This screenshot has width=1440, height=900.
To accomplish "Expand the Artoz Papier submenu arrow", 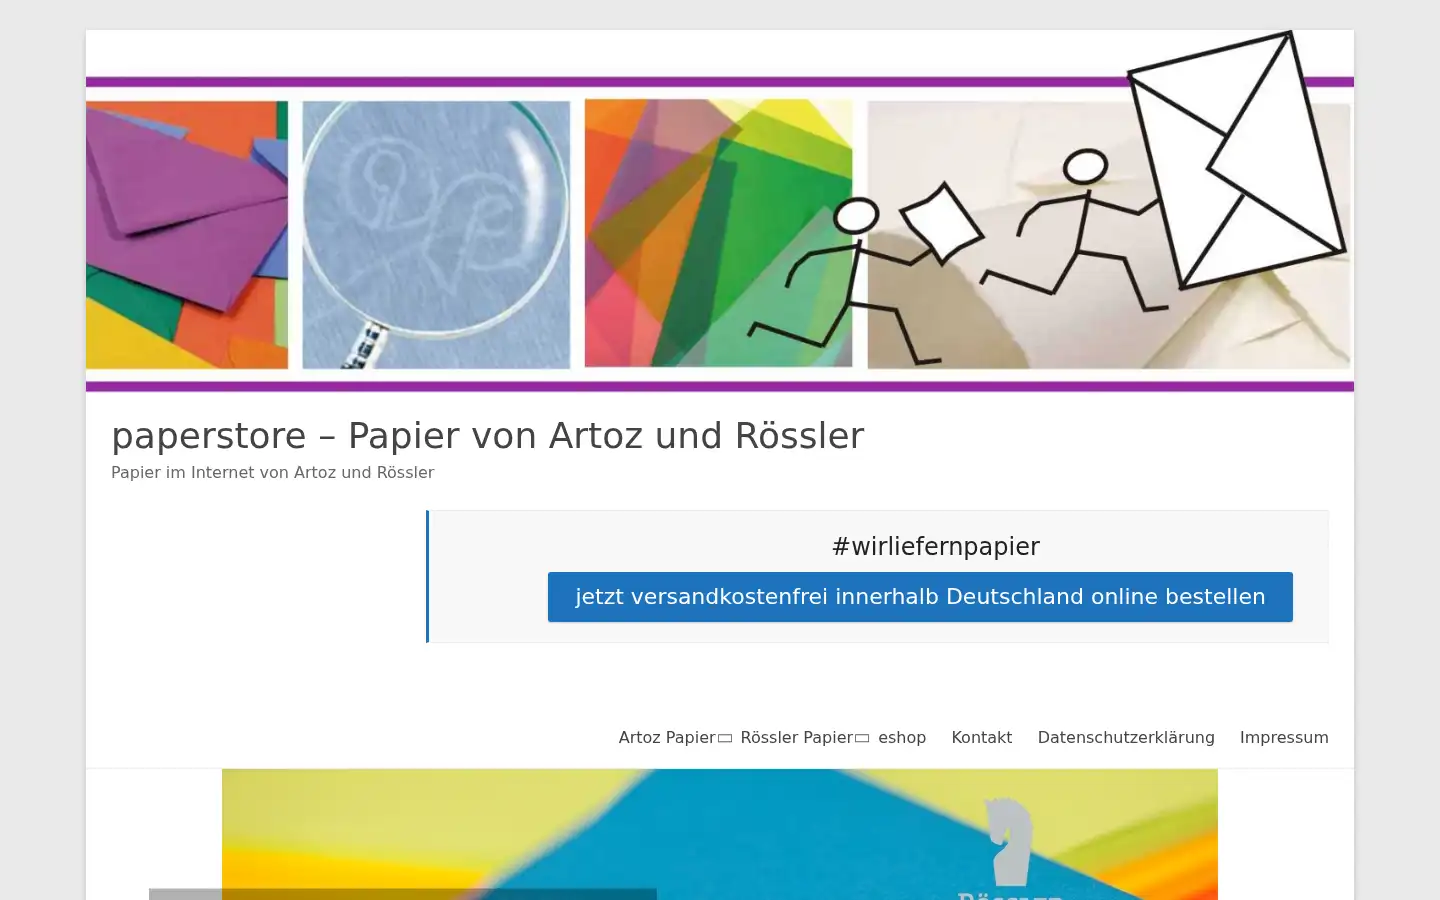I will 725,739.
